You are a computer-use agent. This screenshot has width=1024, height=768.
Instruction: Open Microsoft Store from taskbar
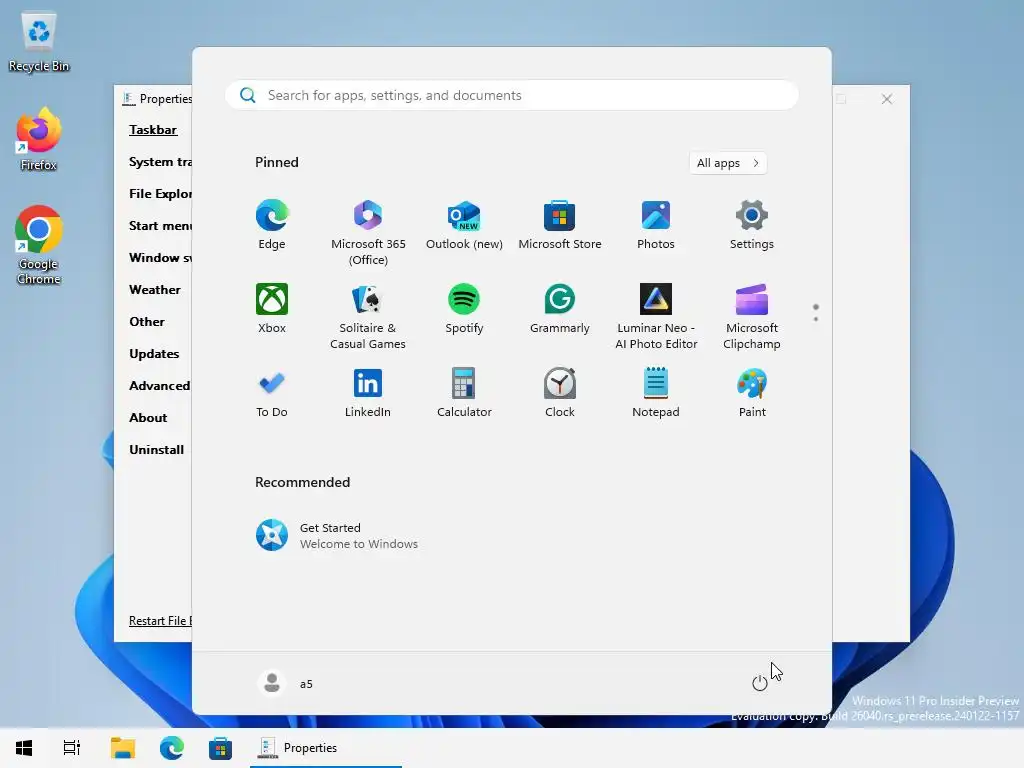point(220,748)
